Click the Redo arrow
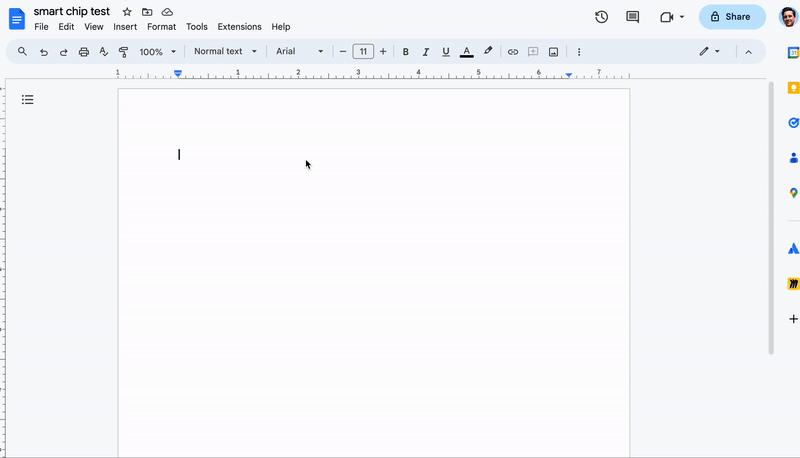The height and width of the screenshot is (458, 800). coord(63,52)
